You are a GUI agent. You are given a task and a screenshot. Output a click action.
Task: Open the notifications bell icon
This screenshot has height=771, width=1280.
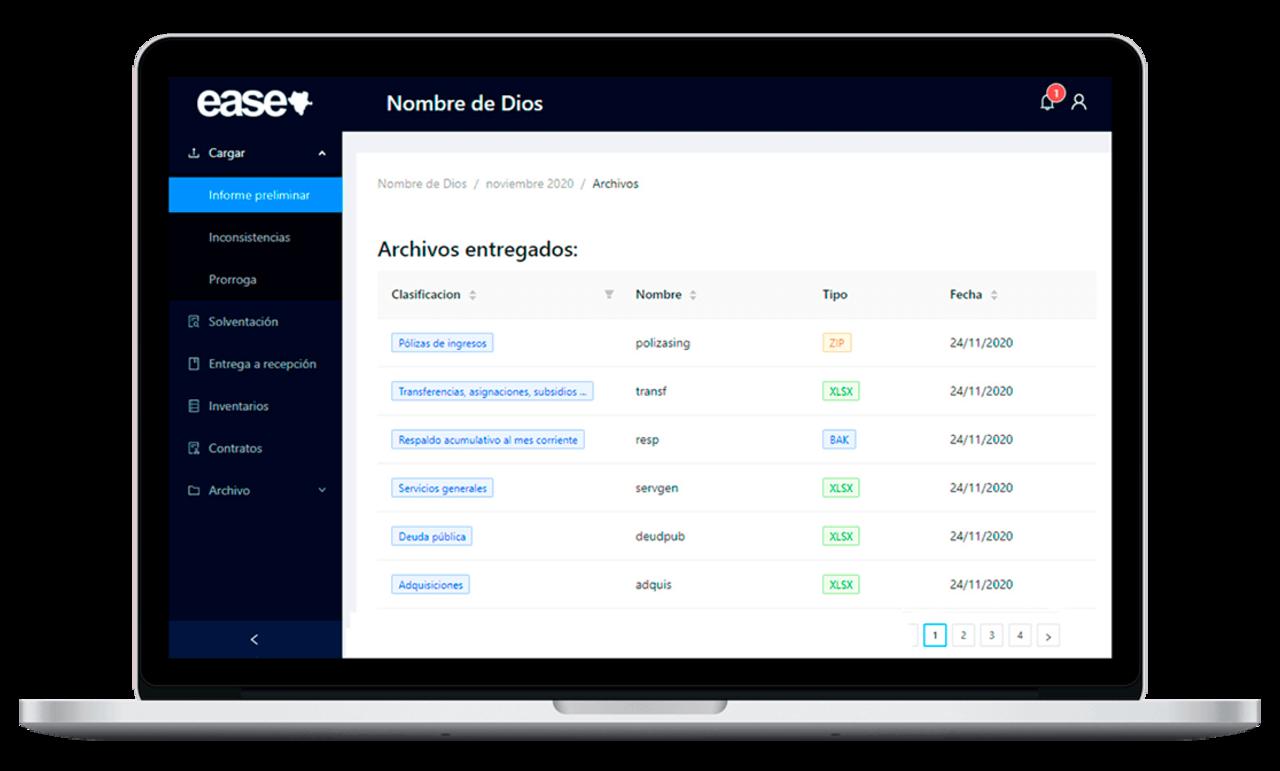click(x=1047, y=102)
